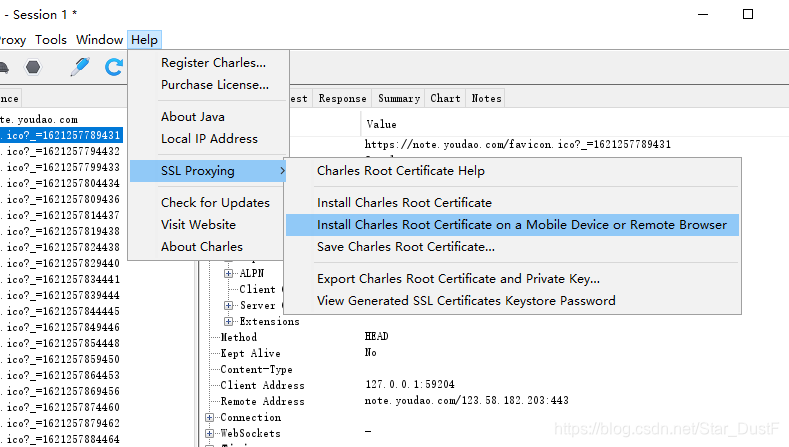Screen dimensions: 789x447
Task: Select About Java menu item
Action: click(193, 117)
